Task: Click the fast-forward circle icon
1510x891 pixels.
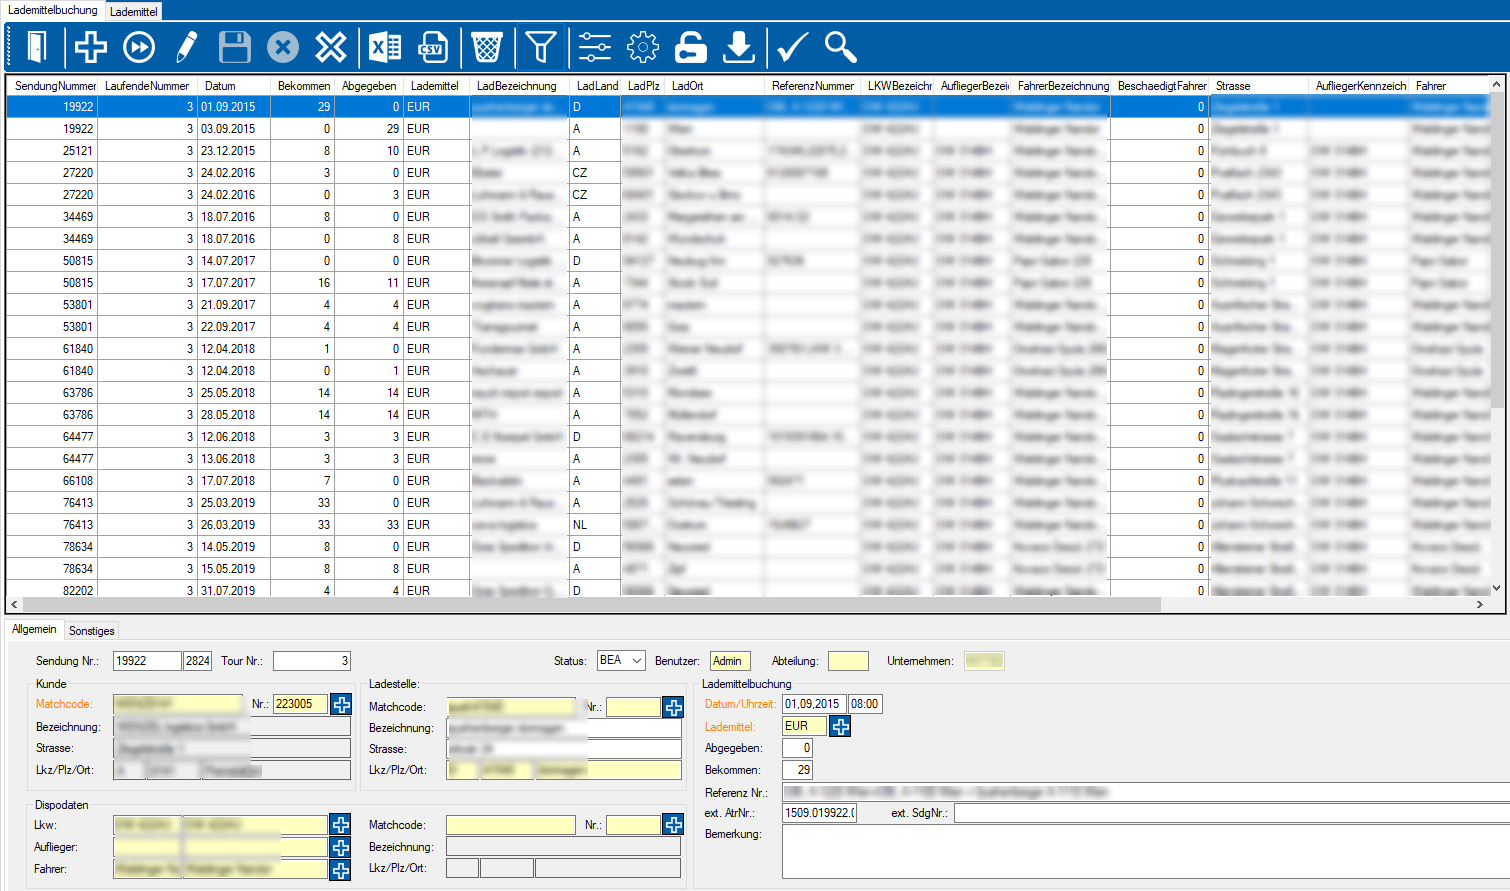Action: point(139,47)
